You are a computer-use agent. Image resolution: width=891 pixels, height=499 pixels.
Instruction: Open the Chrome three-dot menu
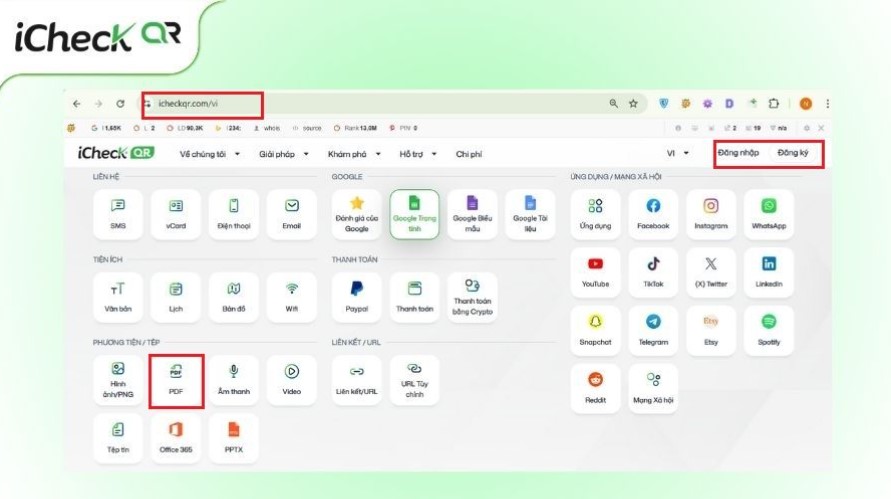tap(827, 103)
